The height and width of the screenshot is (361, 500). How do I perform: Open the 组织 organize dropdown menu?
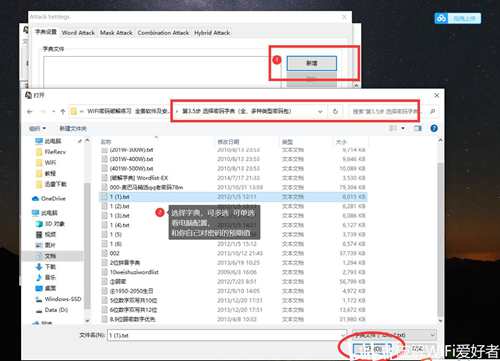[x=37, y=128]
